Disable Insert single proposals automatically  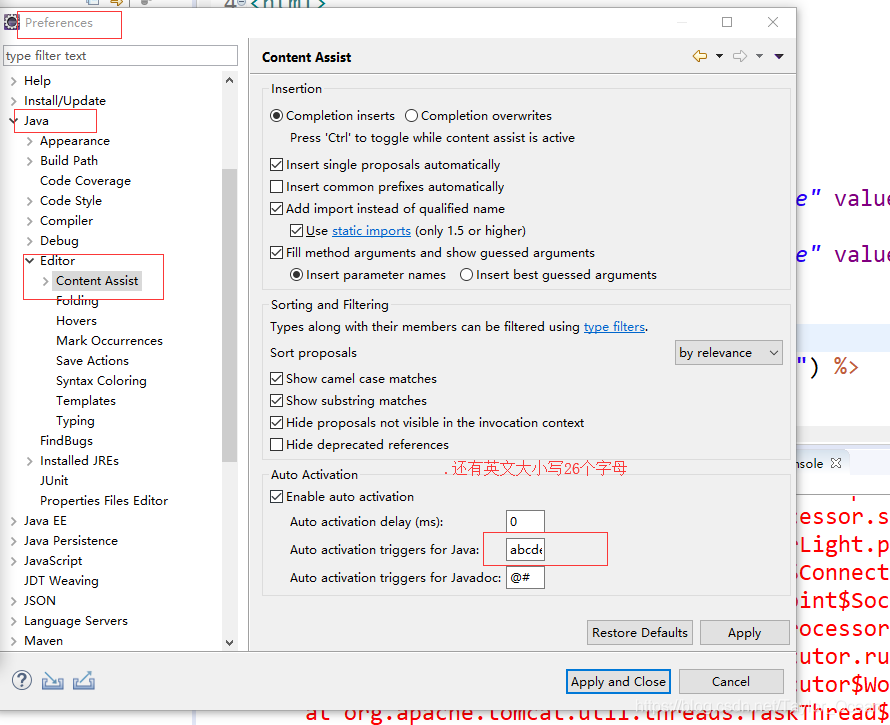(275, 164)
